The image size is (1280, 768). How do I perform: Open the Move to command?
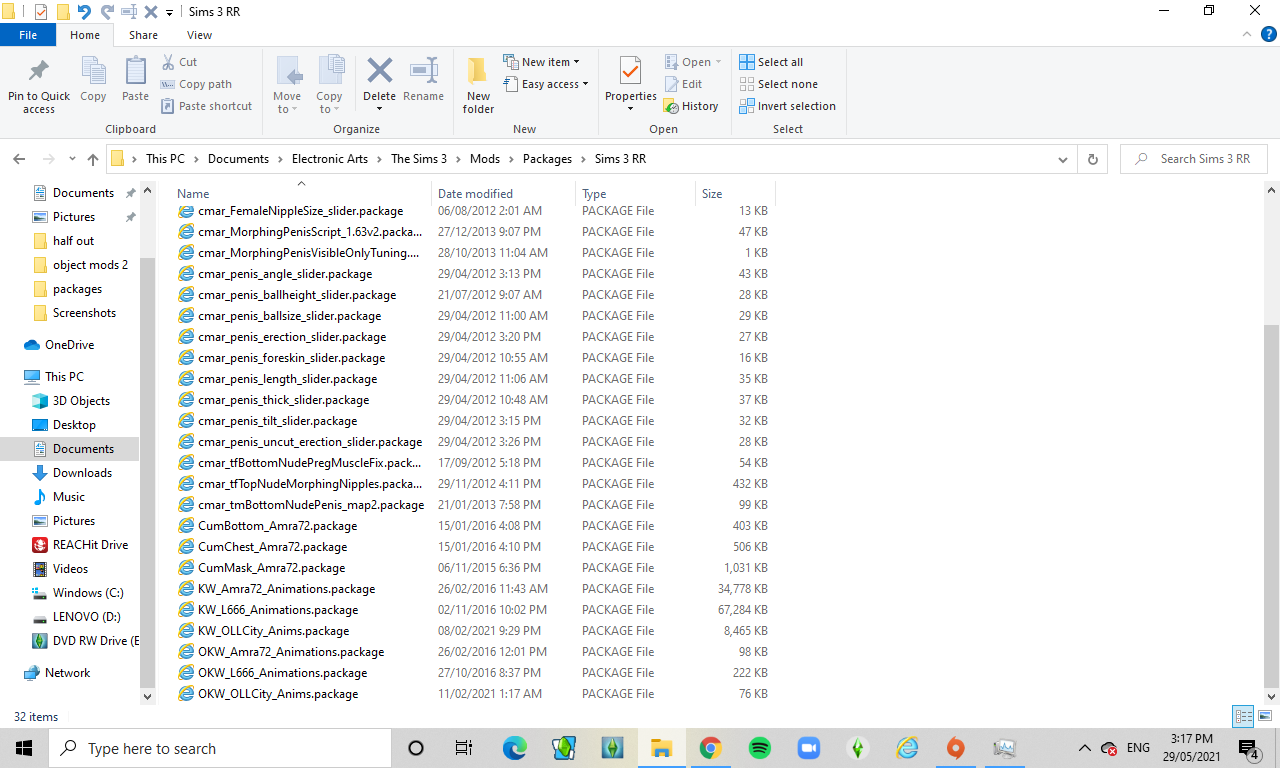pos(287,84)
